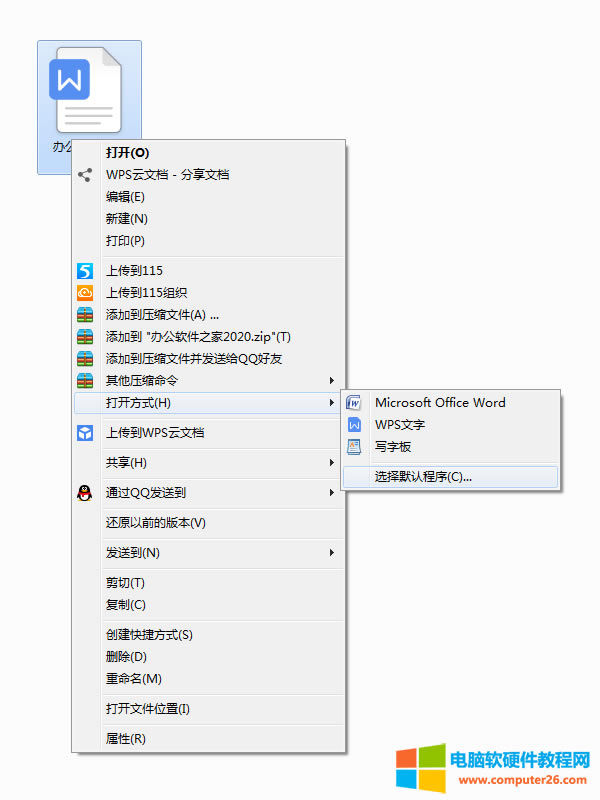Open with 写字板

click(451, 447)
